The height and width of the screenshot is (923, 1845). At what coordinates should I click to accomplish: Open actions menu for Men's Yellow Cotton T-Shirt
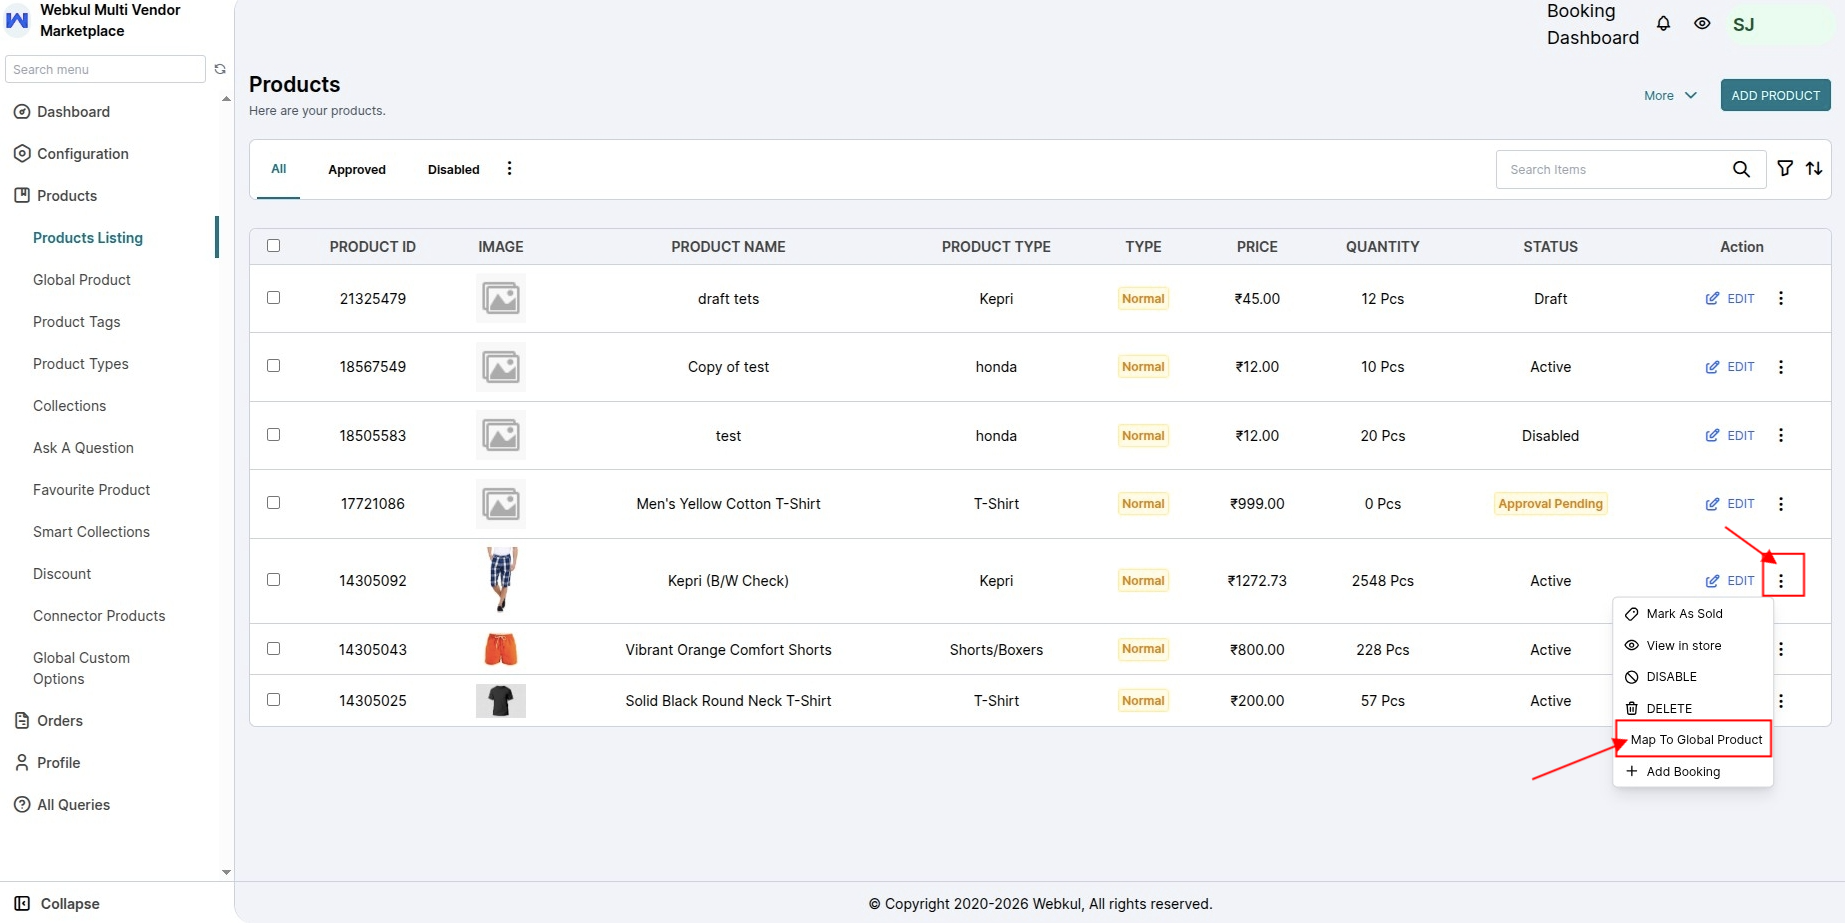tap(1781, 504)
